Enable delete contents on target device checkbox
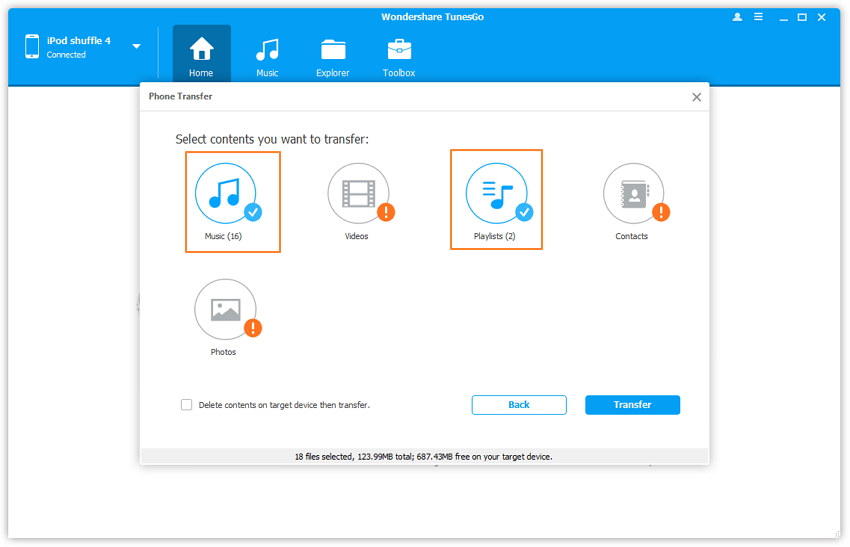Screen dimensions: 850x547 click(187, 405)
